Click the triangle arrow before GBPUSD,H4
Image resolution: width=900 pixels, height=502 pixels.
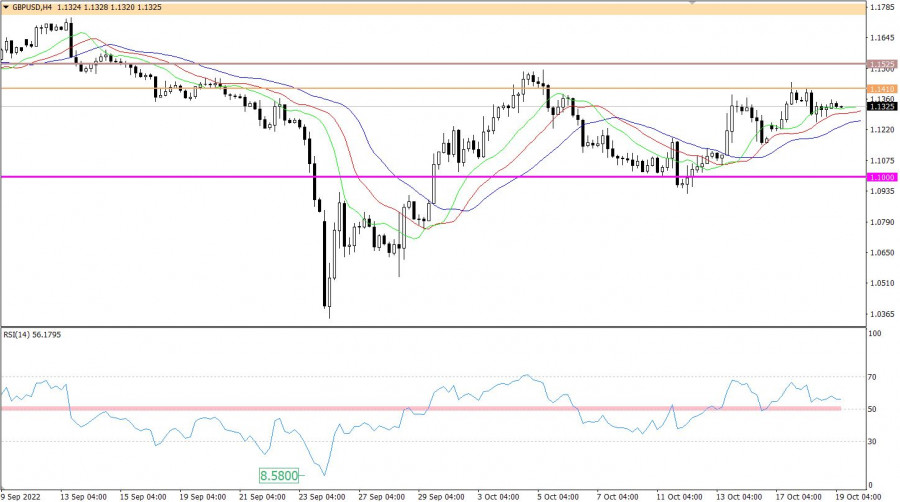[x=5, y=7]
